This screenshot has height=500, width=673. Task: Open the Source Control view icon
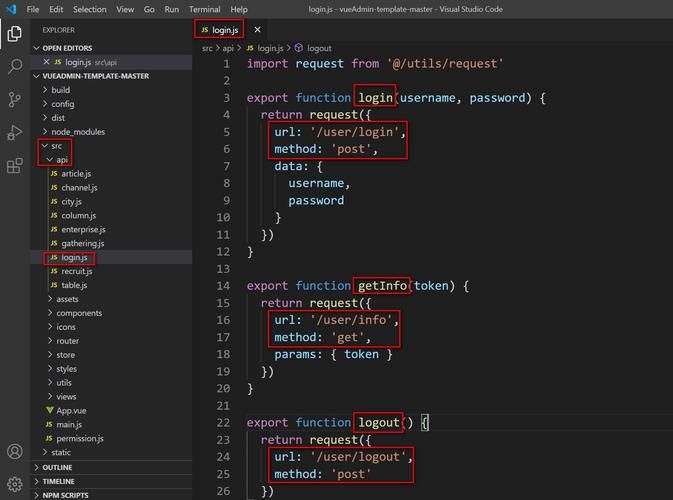tap(15, 100)
